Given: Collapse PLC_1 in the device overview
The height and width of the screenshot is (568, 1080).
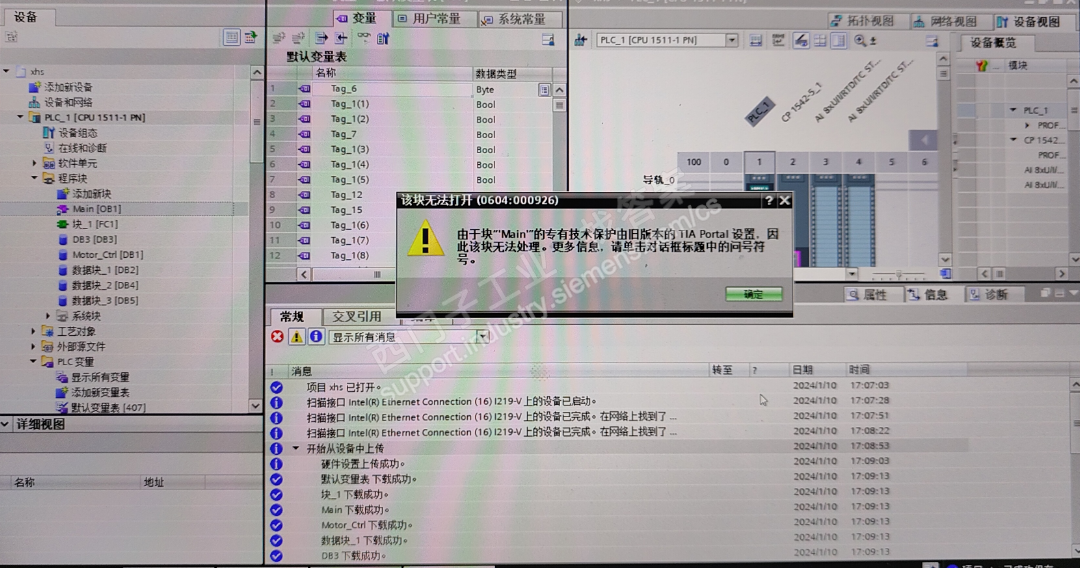Looking at the screenshot, I should click(x=1012, y=109).
